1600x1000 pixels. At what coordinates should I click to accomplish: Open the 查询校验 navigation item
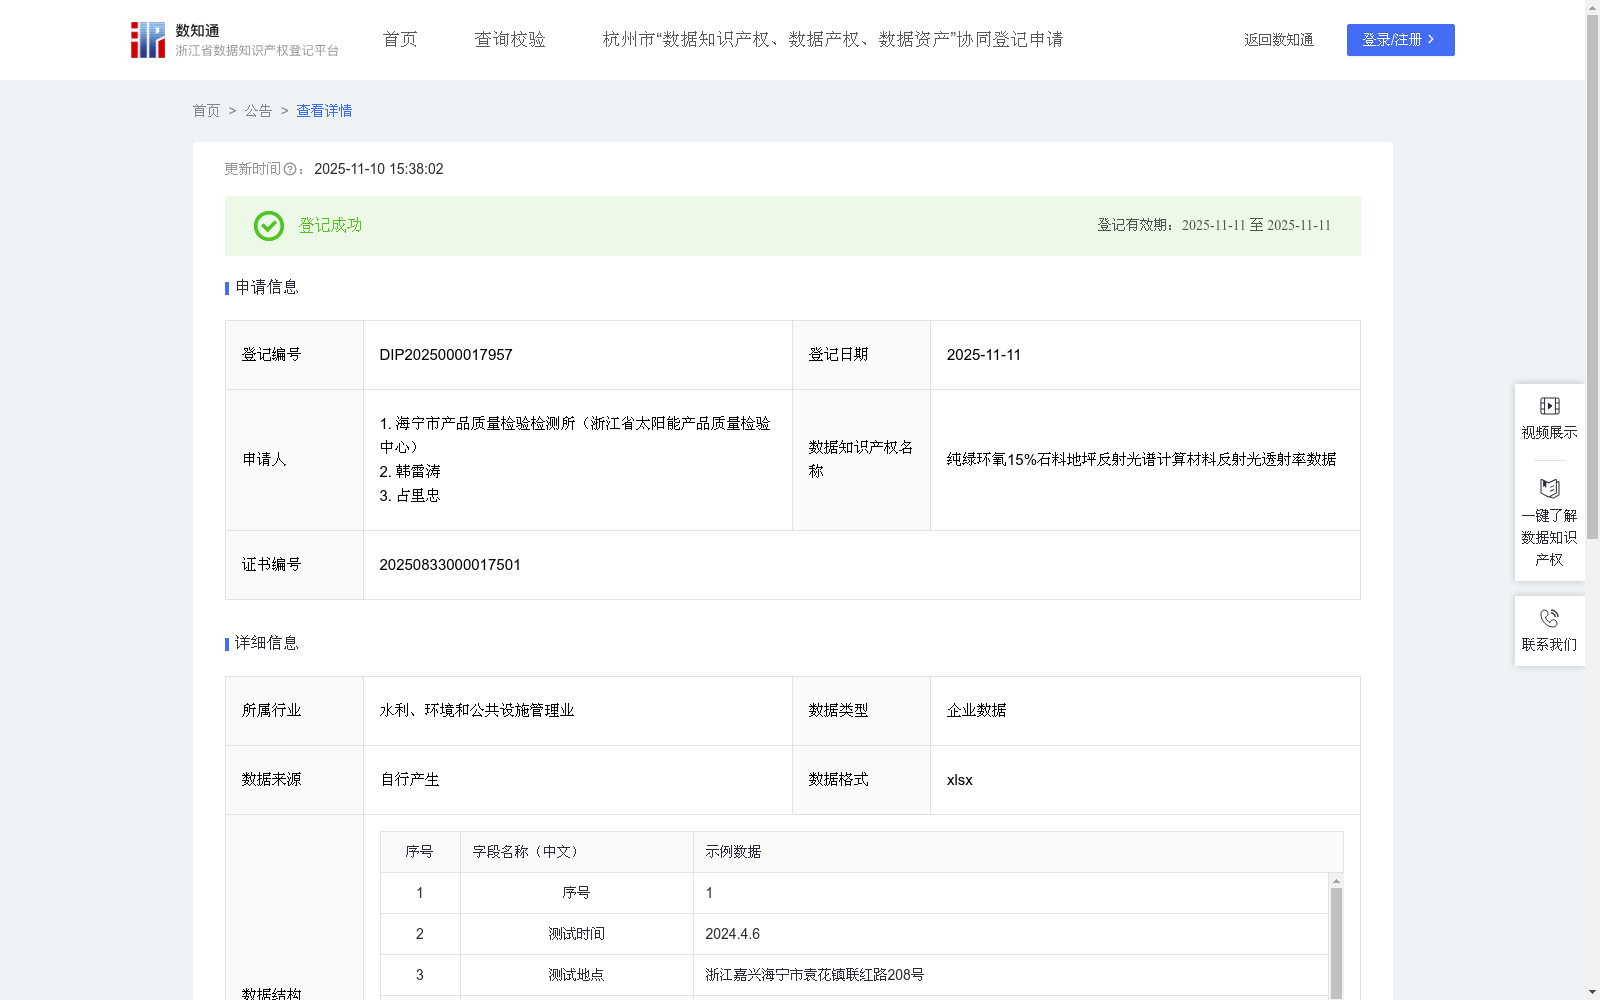coord(510,40)
